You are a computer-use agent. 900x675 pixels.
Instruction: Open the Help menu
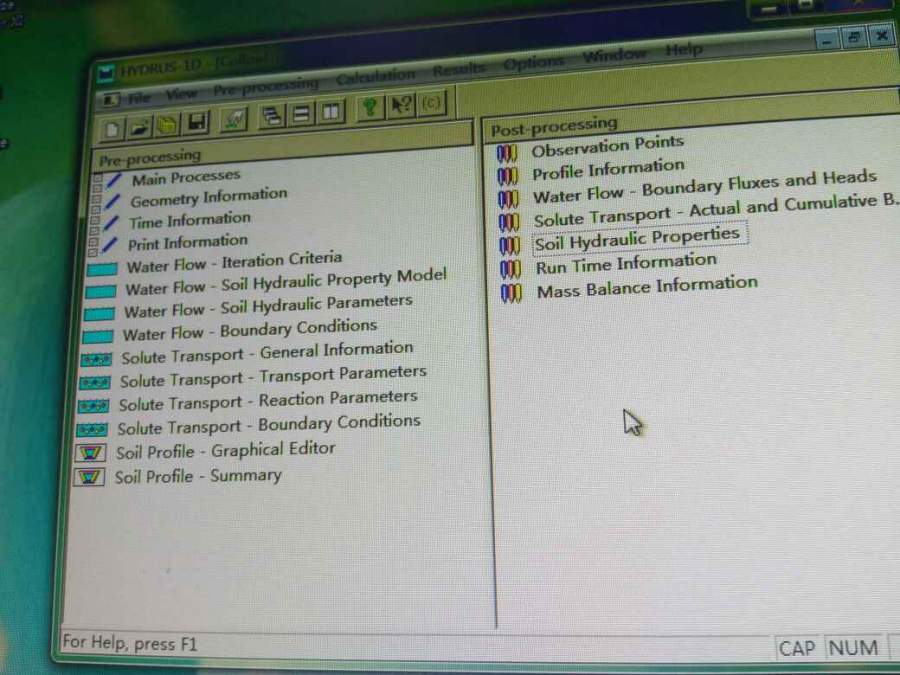(x=684, y=50)
